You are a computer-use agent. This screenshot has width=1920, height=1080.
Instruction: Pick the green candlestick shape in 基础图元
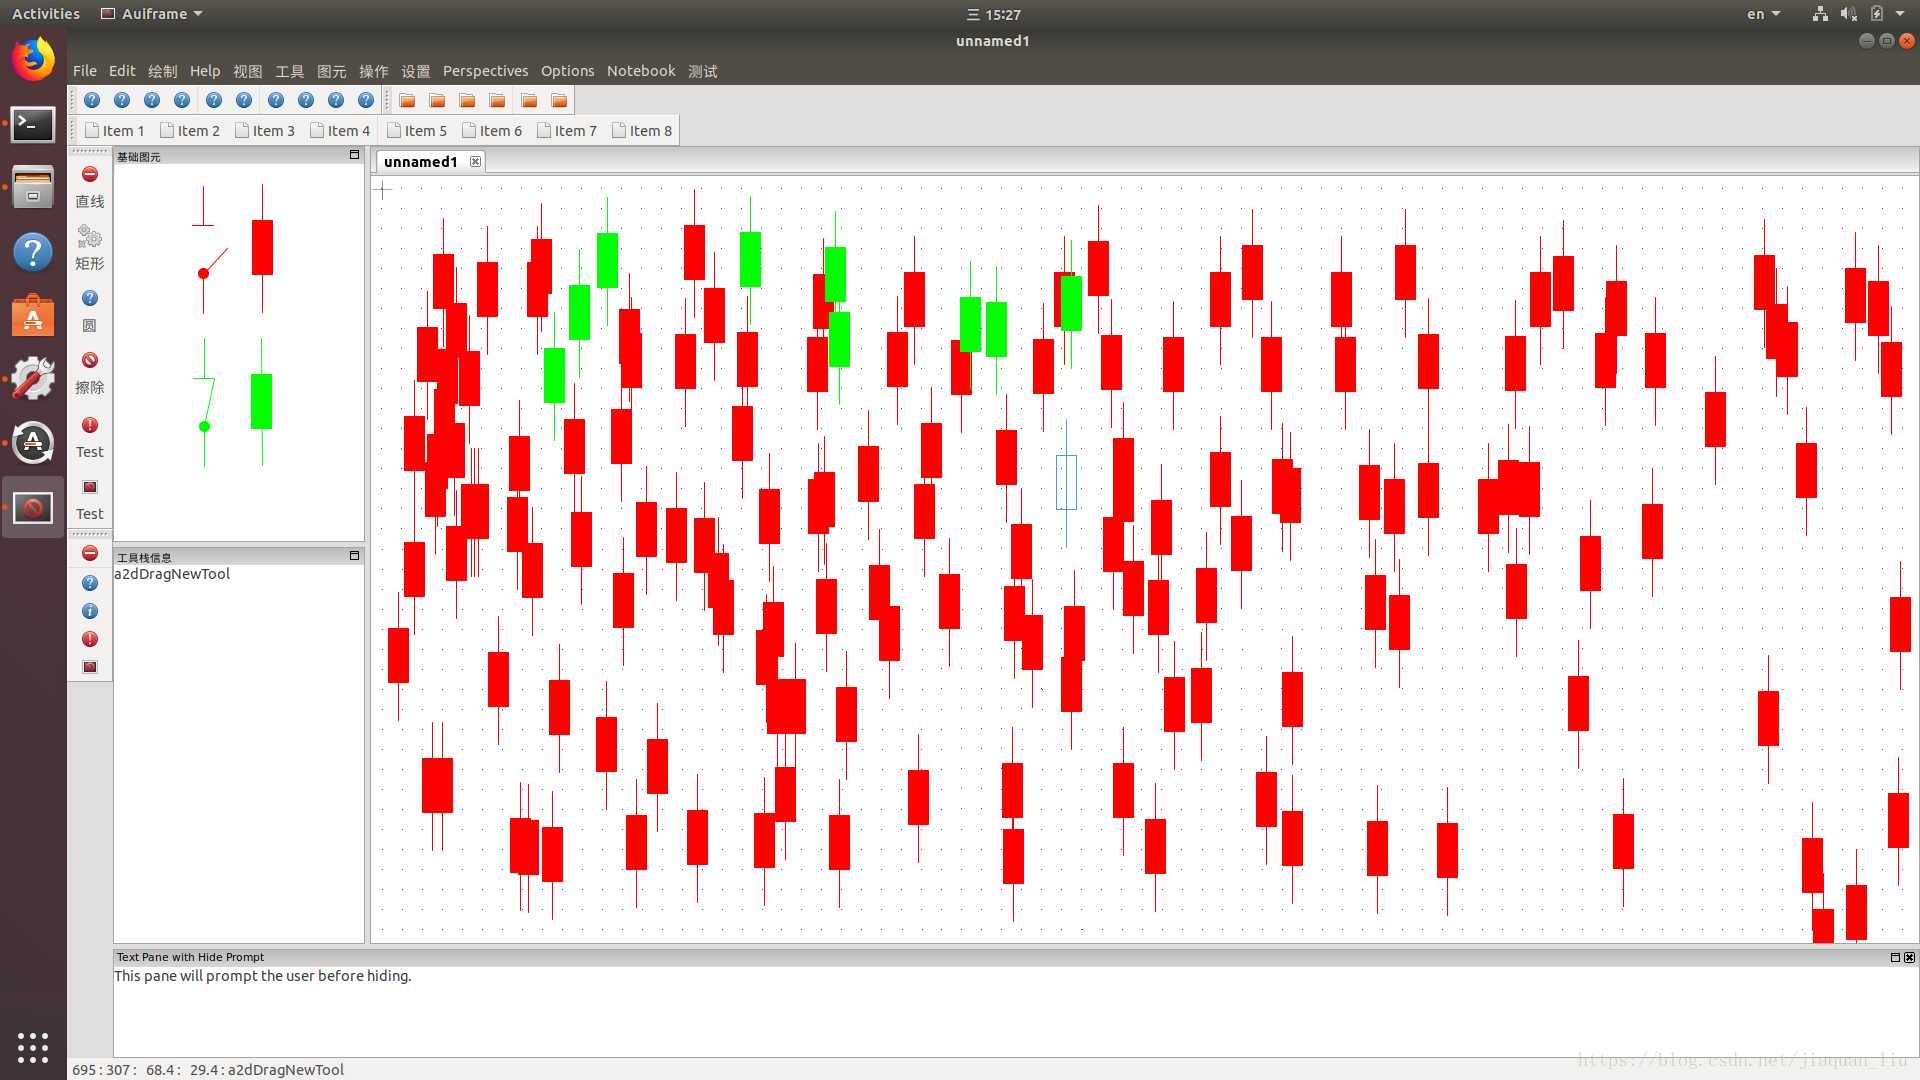click(x=261, y=401)
